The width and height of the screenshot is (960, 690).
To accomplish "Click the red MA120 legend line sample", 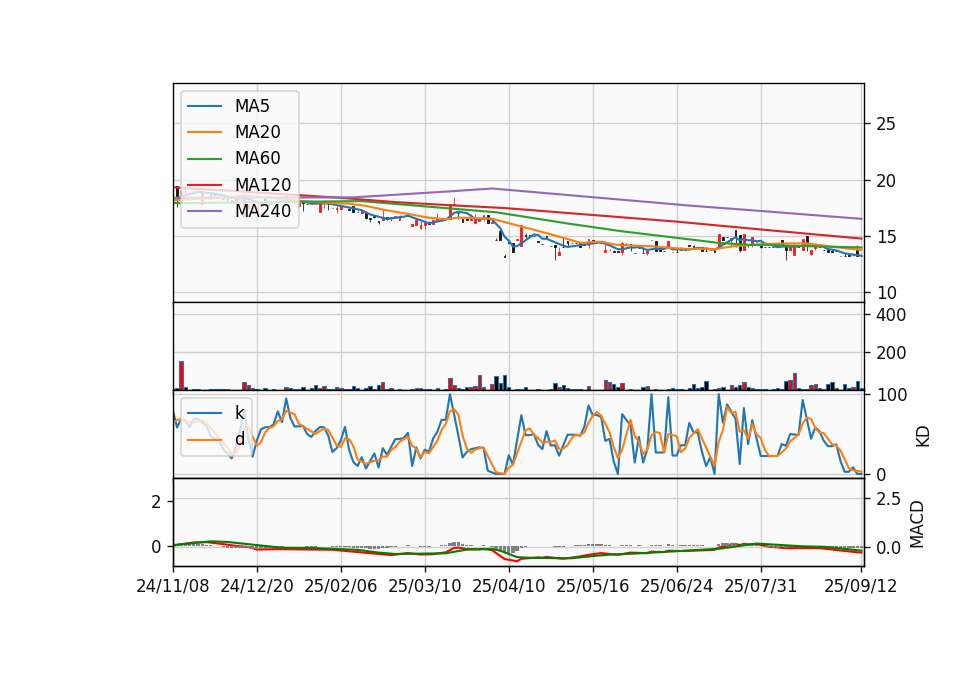I will (x=204, y=185).
